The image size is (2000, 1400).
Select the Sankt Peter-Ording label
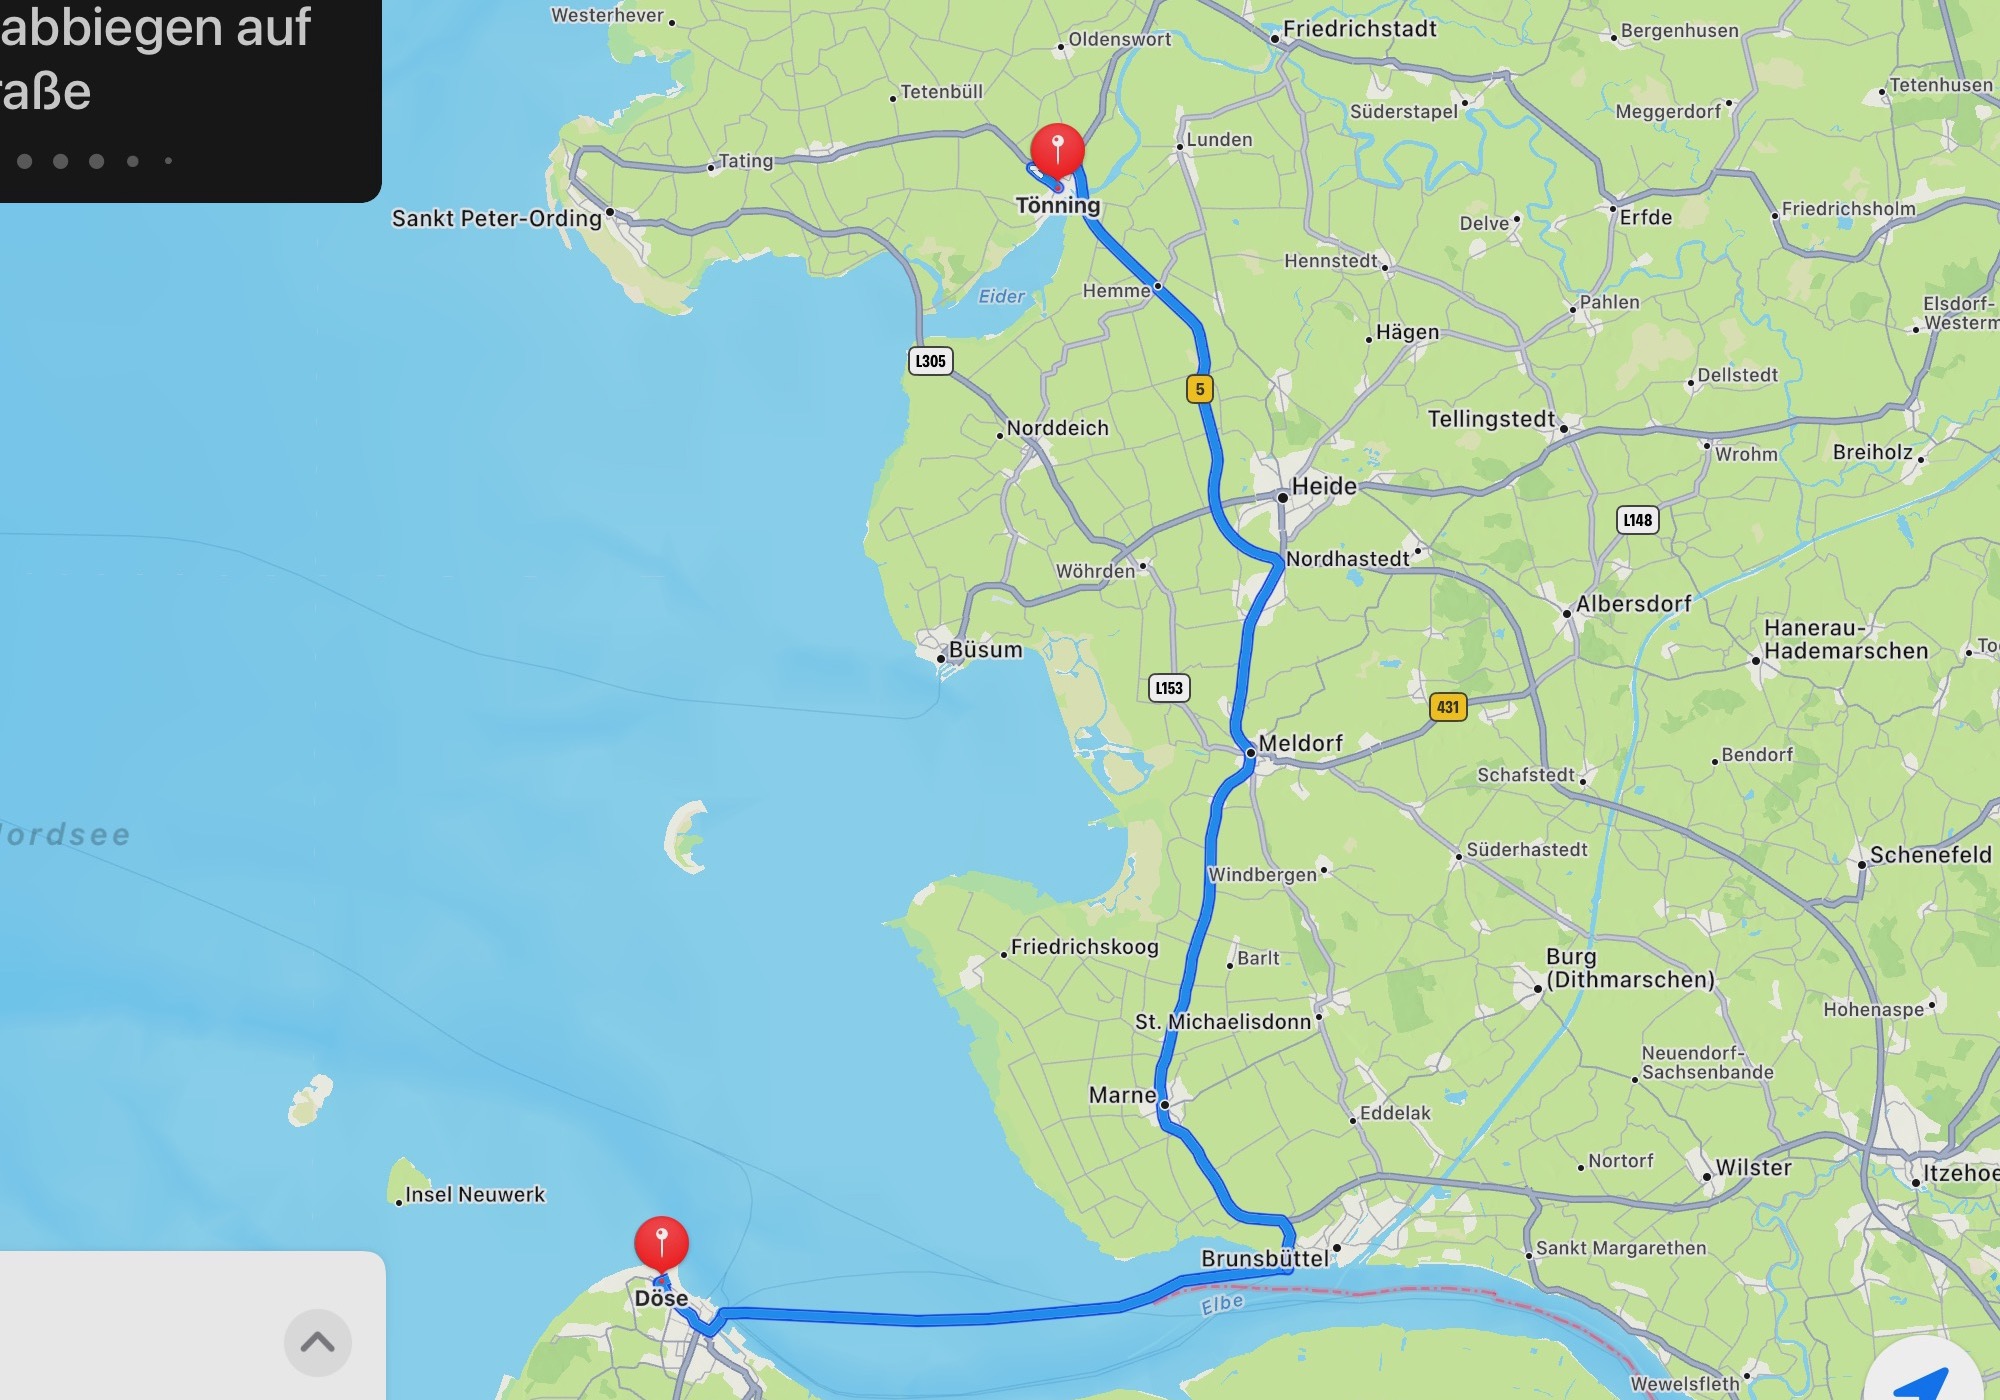point(497,218)
